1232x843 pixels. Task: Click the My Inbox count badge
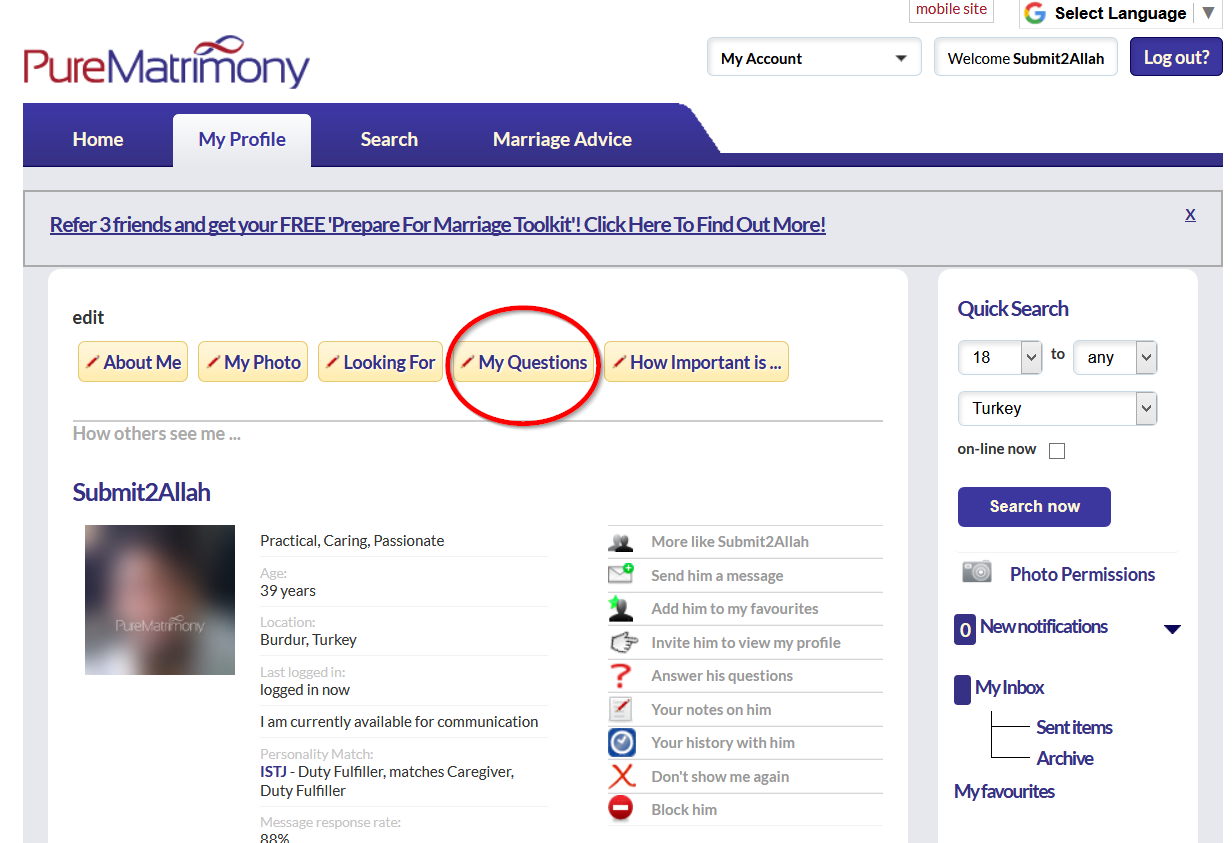coord(962,689)
